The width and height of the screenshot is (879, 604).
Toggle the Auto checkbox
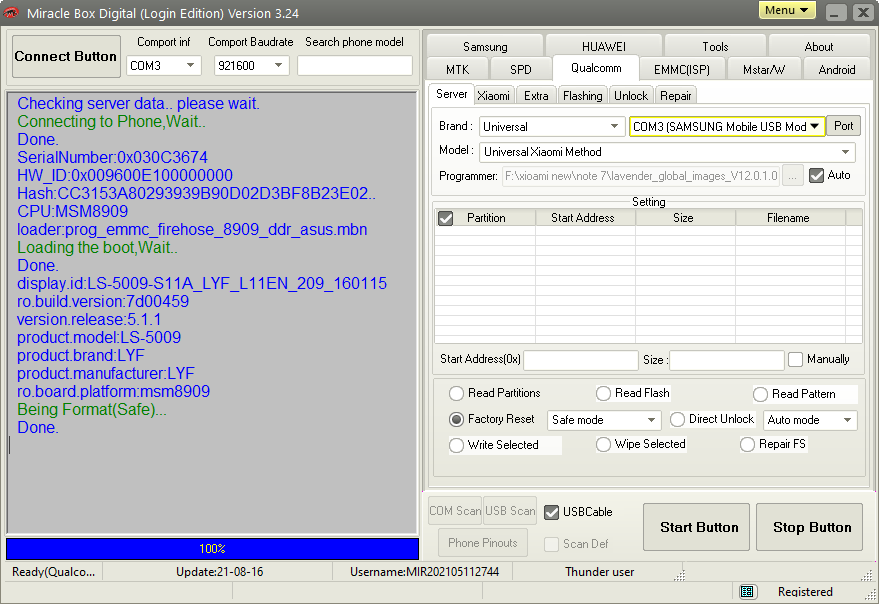(817, 176)
